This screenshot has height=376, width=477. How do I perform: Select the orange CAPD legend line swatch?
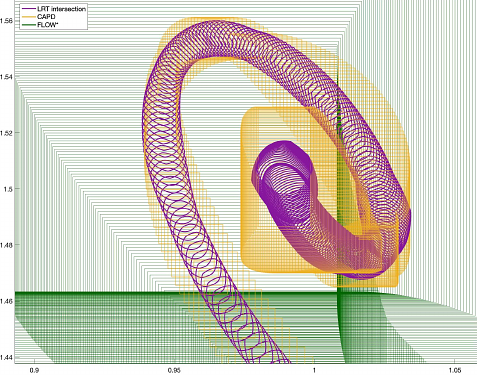click(x=28, y=17)
